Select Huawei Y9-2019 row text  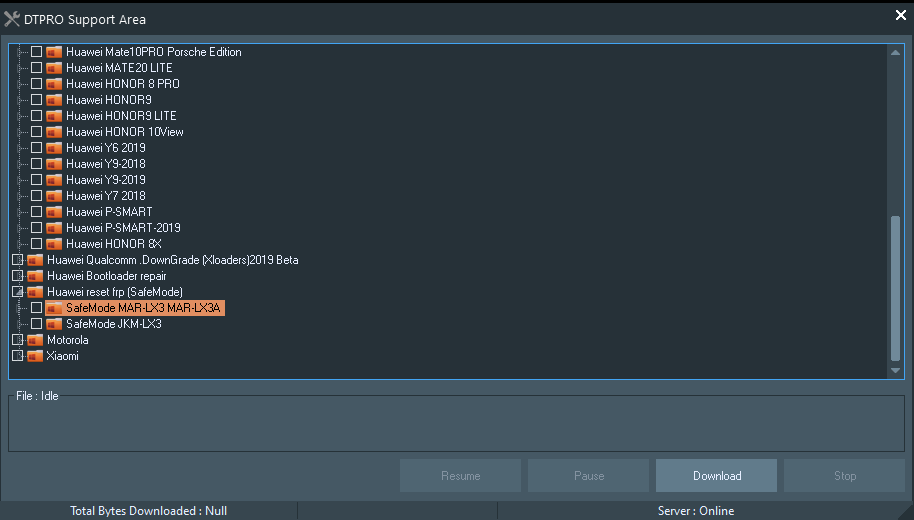(106, 180)
